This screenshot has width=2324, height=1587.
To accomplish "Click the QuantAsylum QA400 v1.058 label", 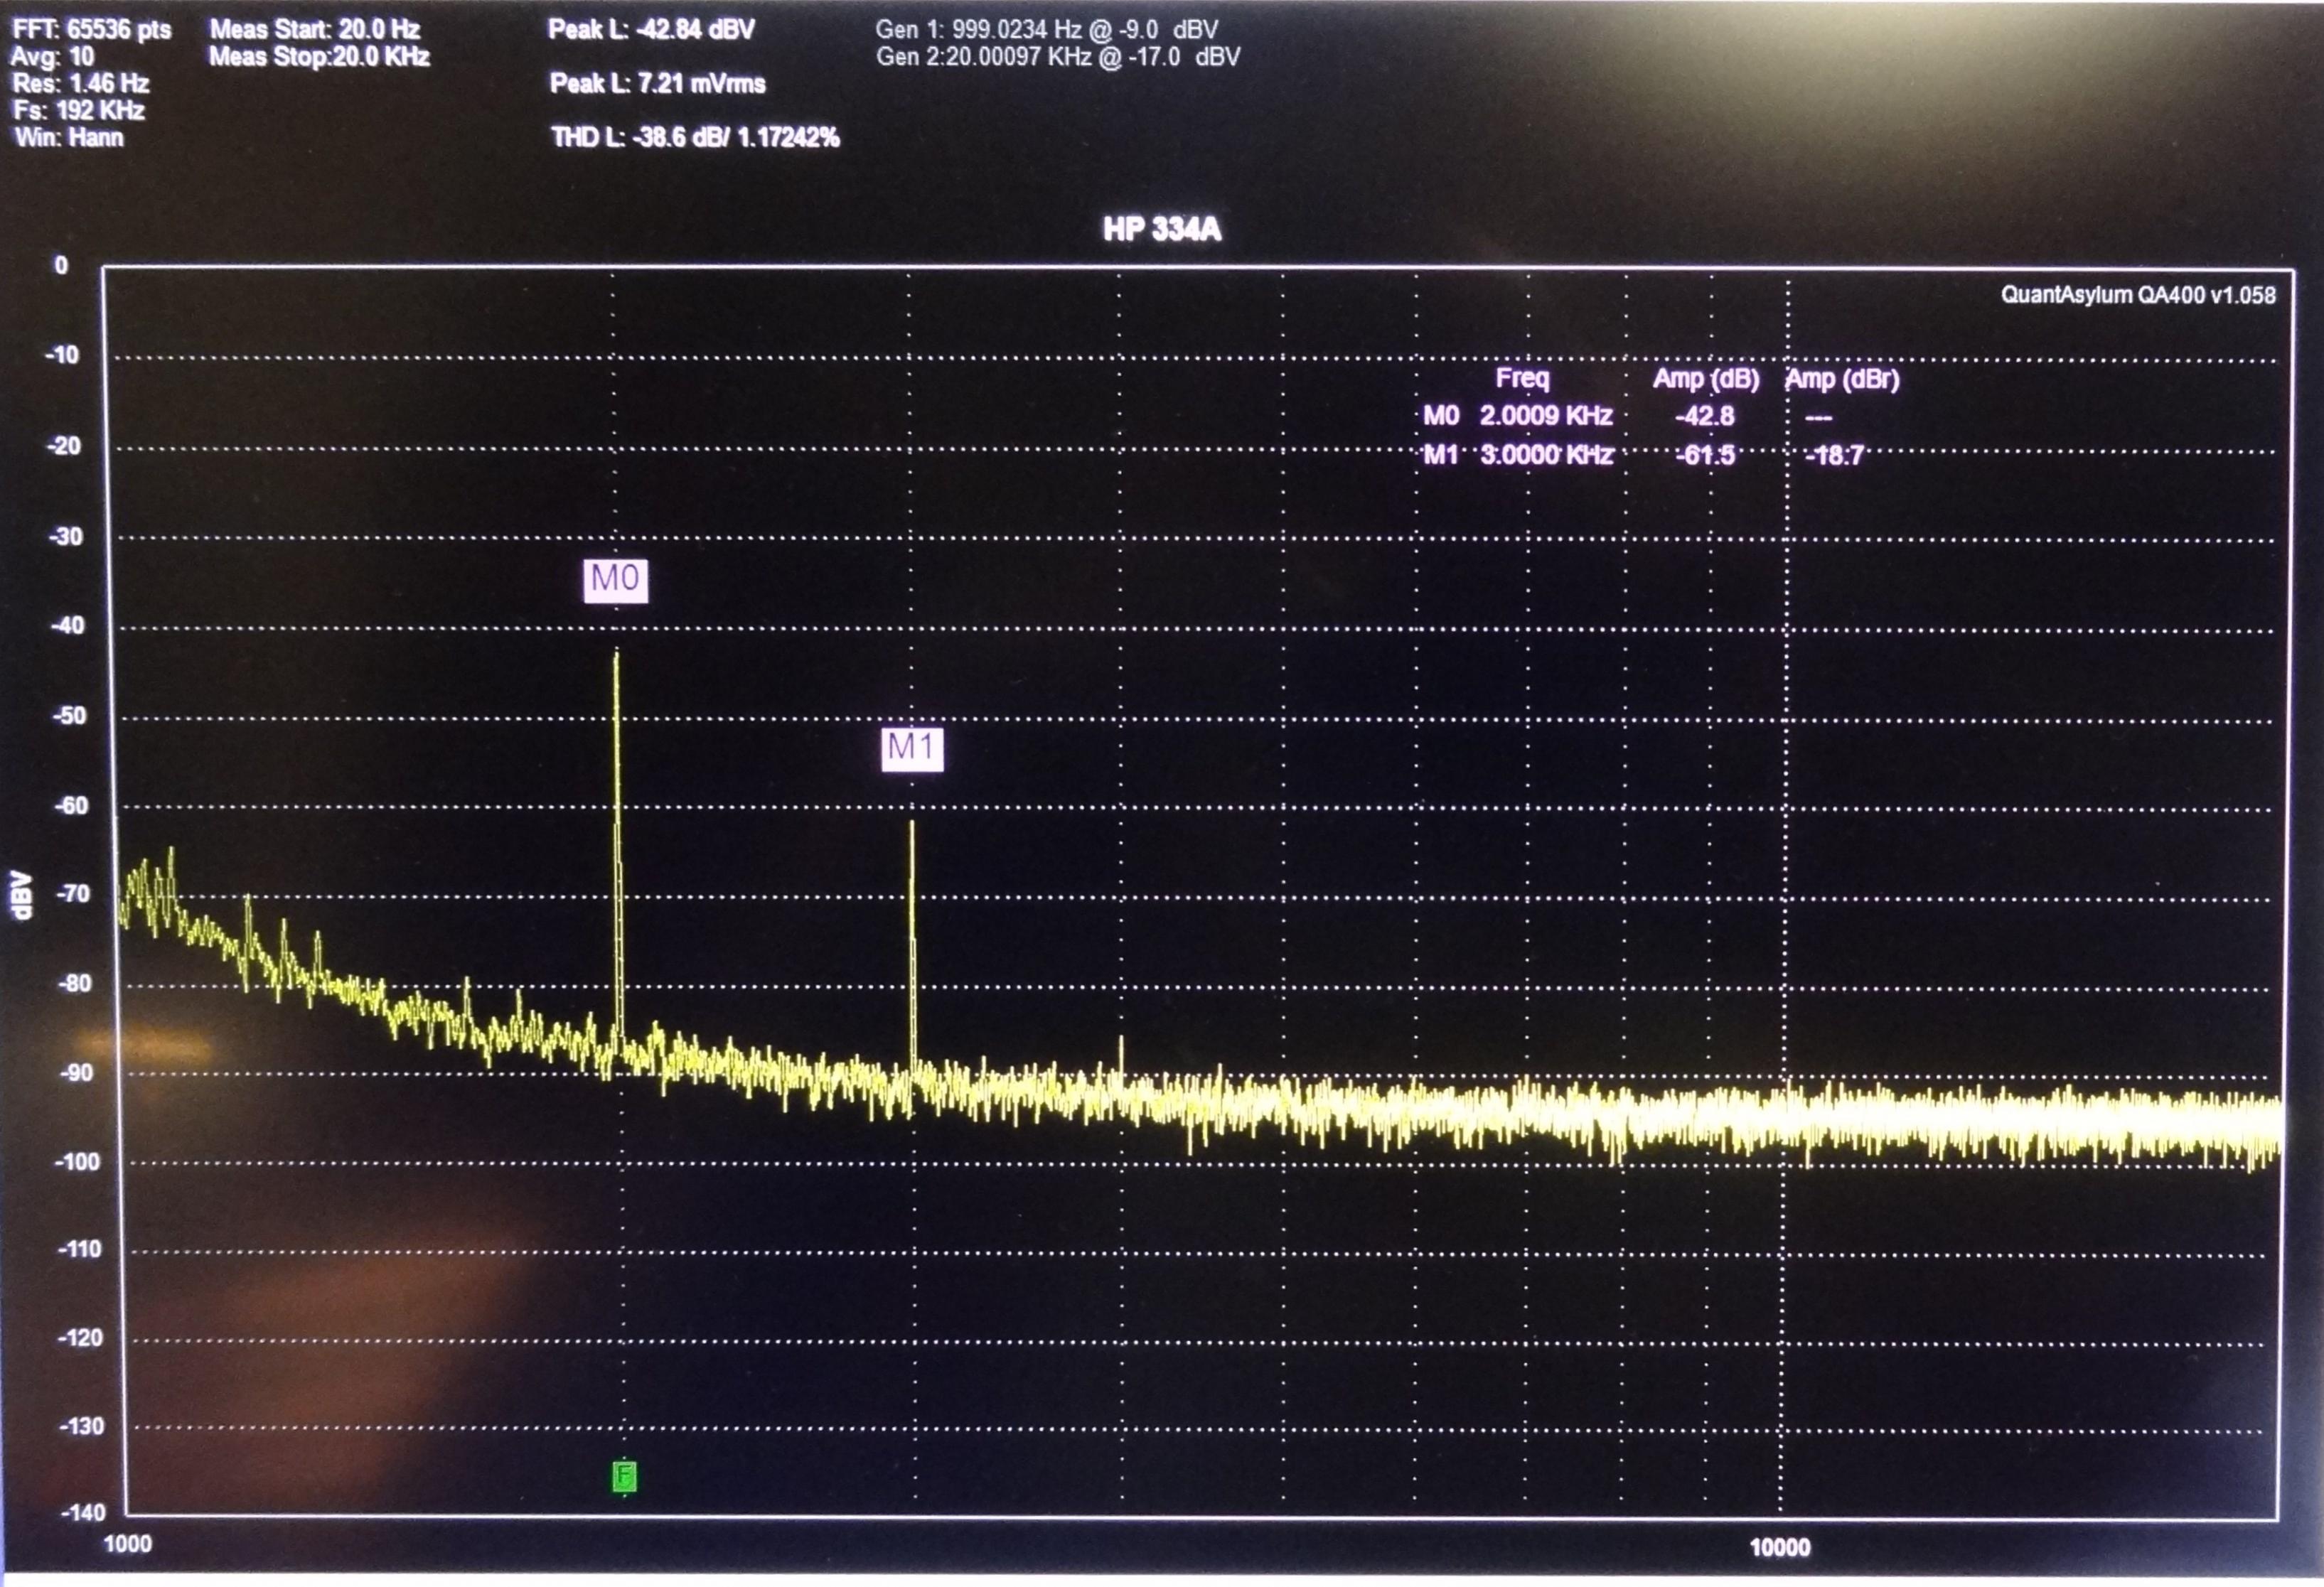I will pos(2138,295).
